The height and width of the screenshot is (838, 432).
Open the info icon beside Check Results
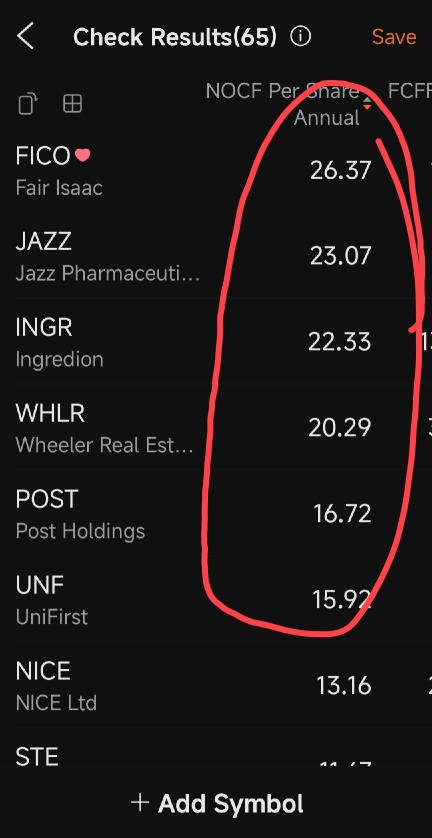[x=300, y=37]
